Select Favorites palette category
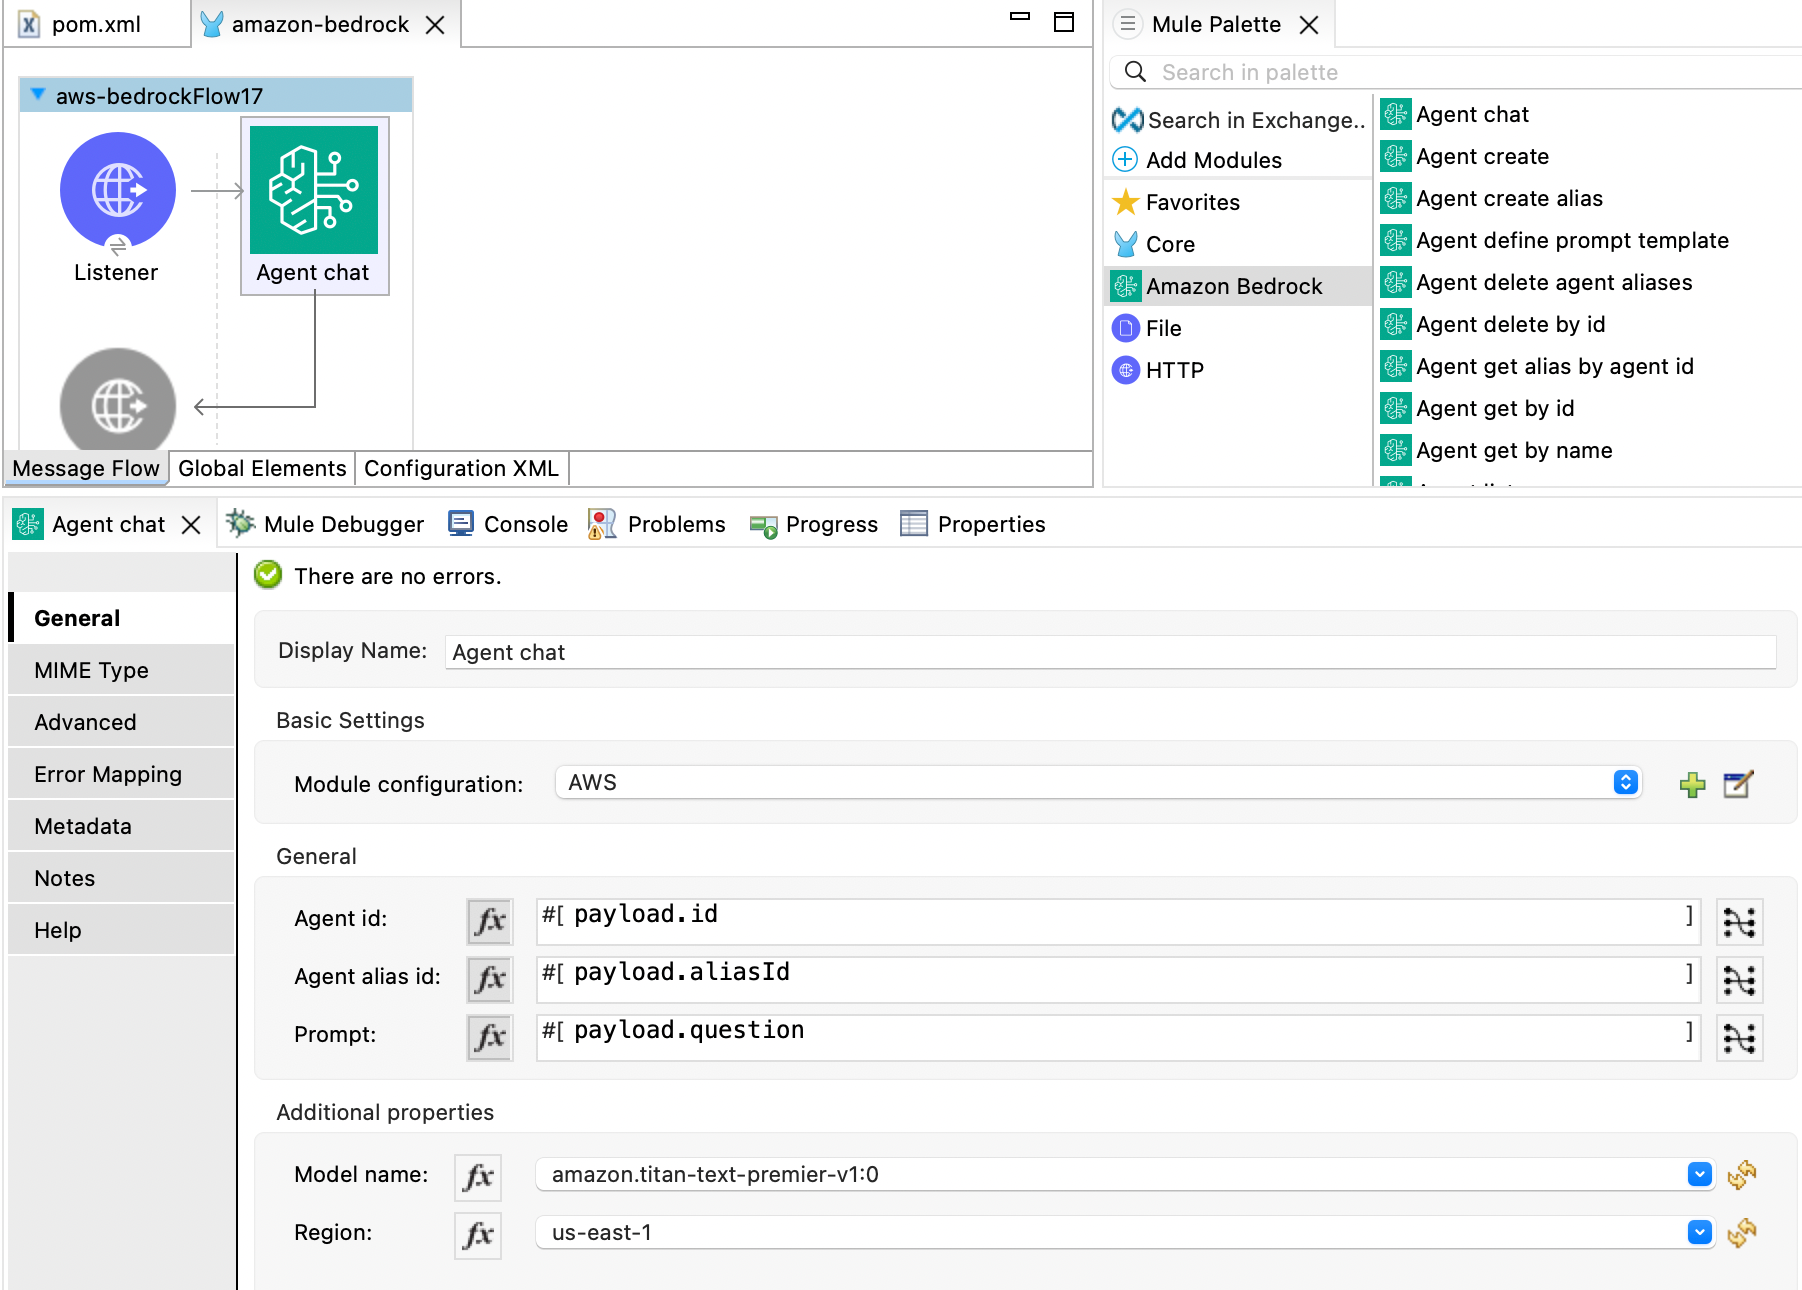1802x1290 pixels. tap(1176, 202)
